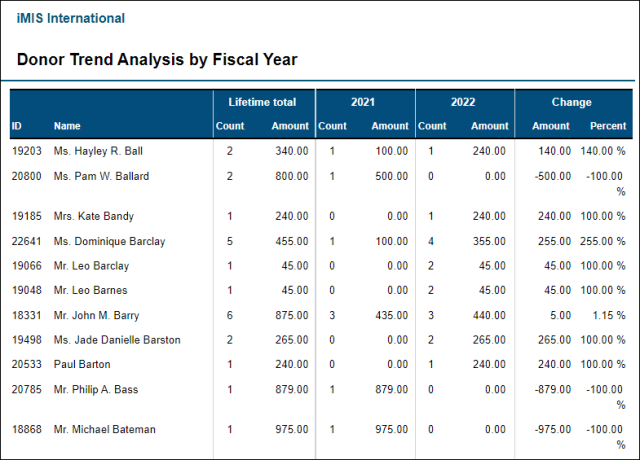
Task: Click the 255.00 % change value
Action: pos(603,241)
